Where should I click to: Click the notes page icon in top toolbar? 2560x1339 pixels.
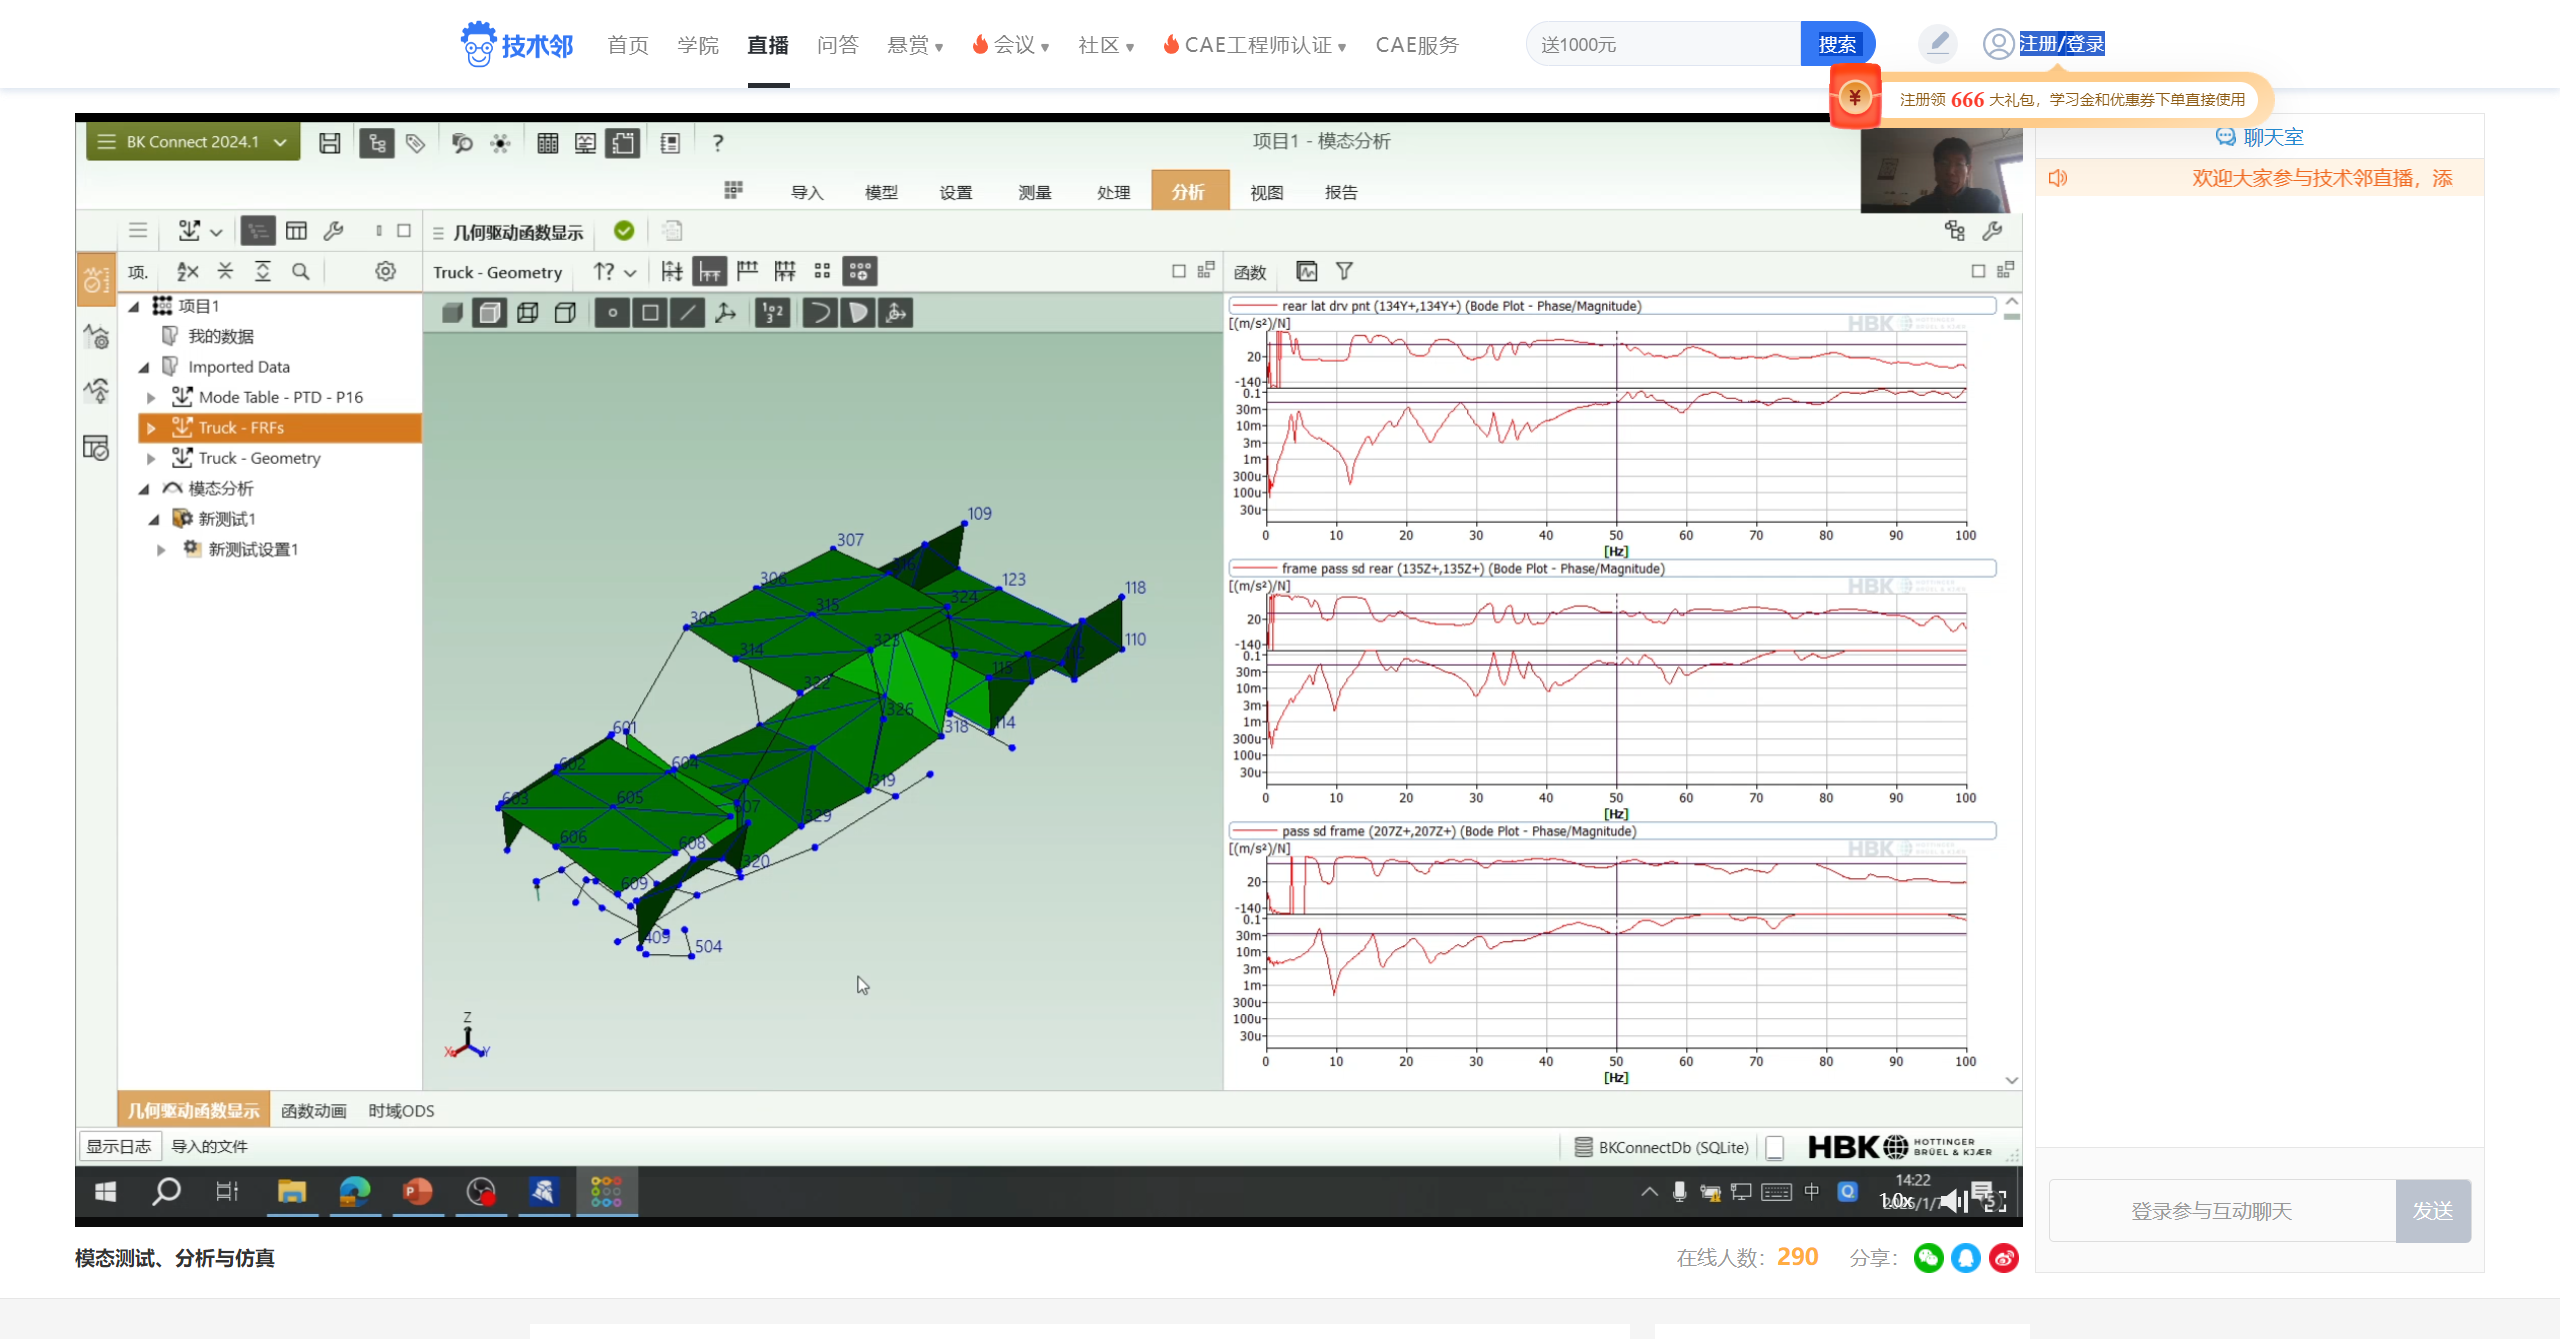[x=670, y=143]
